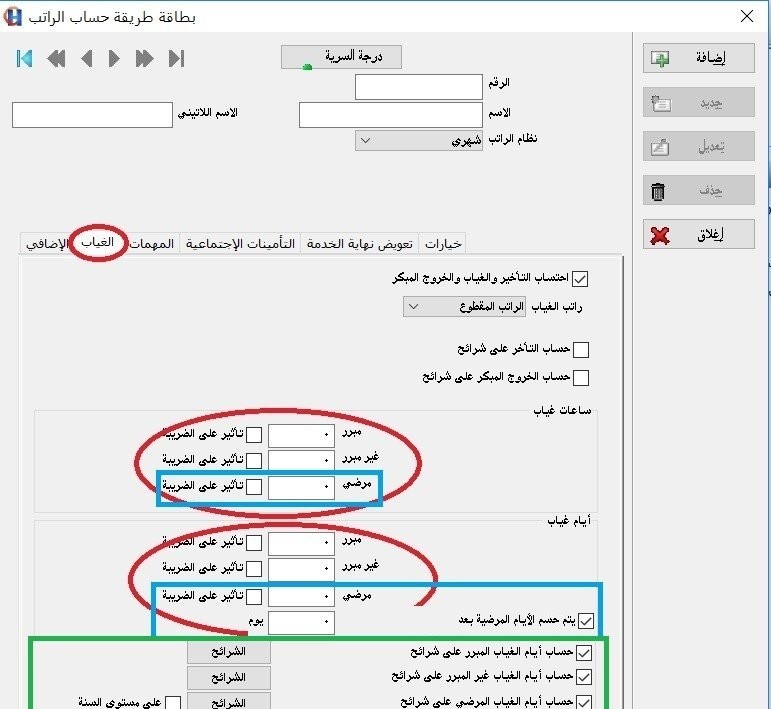Click the درجة السرية button
The image size is (771, 709).
click(341, 57)
